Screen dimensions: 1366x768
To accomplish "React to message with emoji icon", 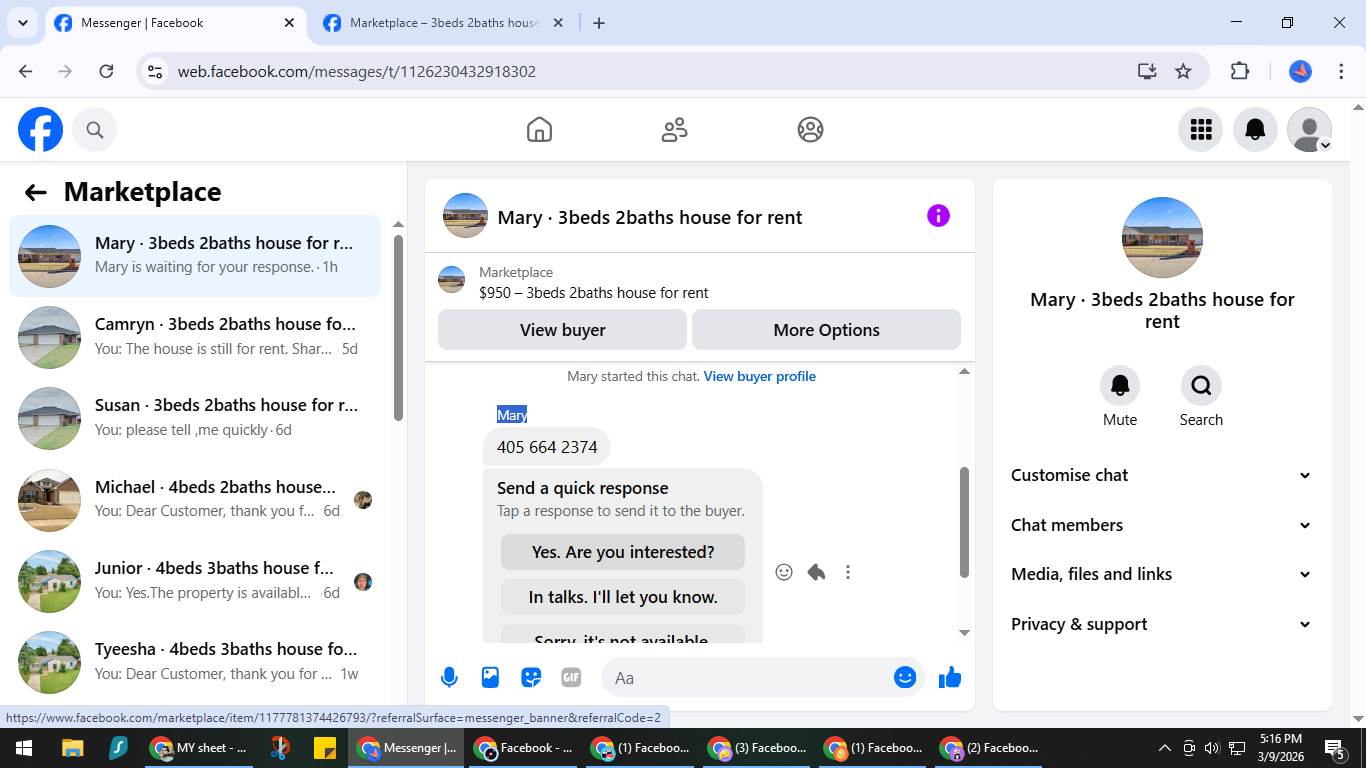I will pos(784,572).
